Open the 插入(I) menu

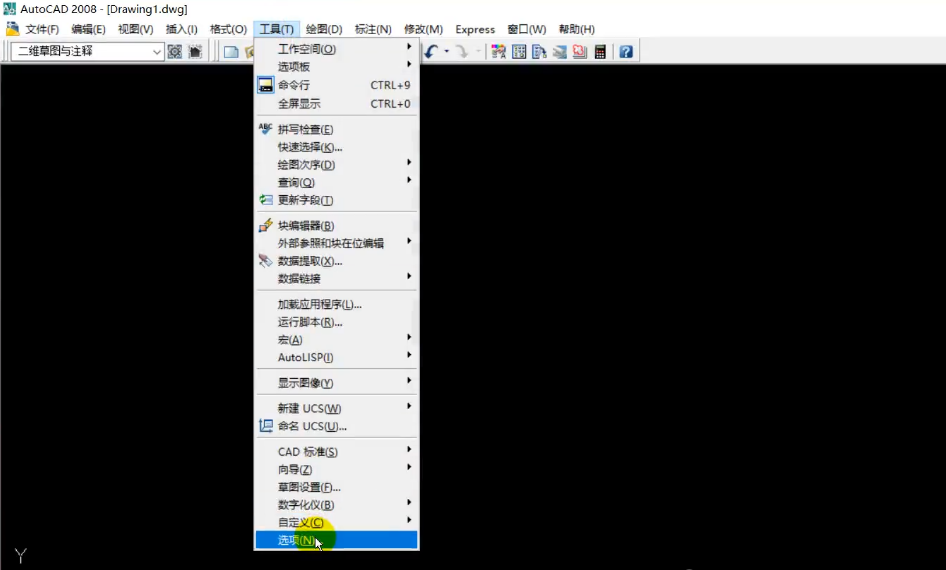click(182, 29)
